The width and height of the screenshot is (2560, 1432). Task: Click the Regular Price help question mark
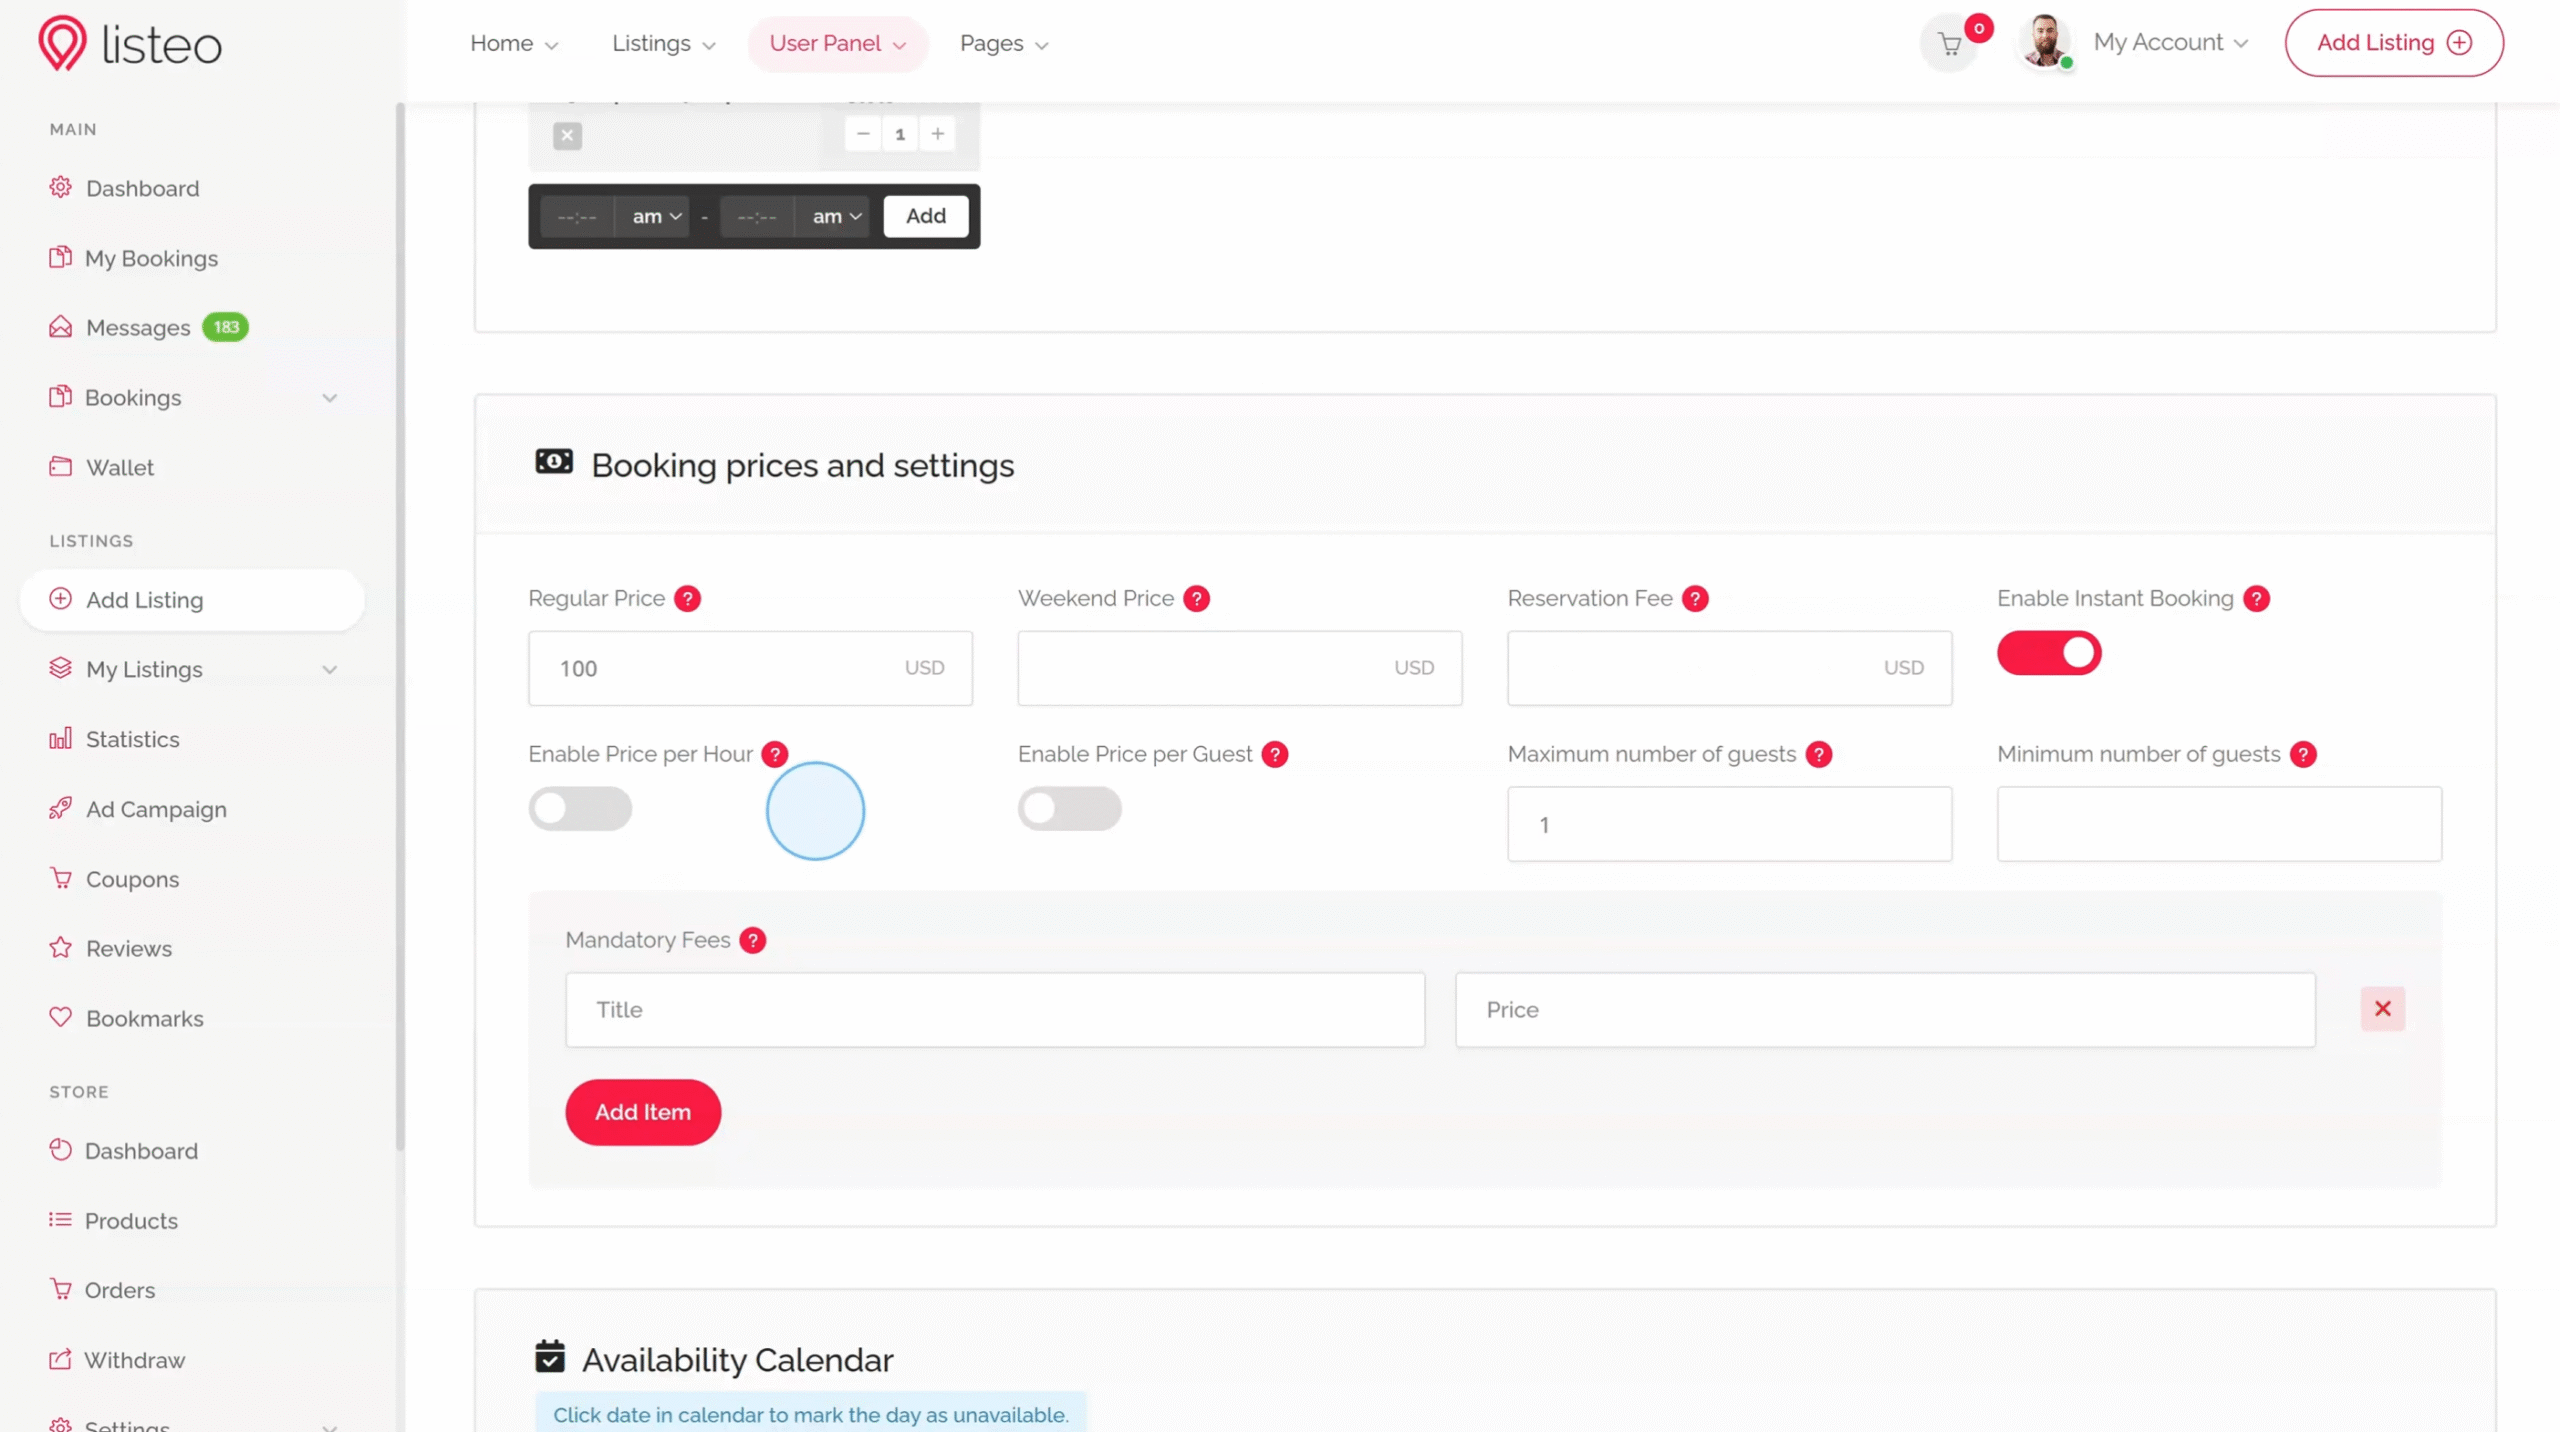point(687,599)
